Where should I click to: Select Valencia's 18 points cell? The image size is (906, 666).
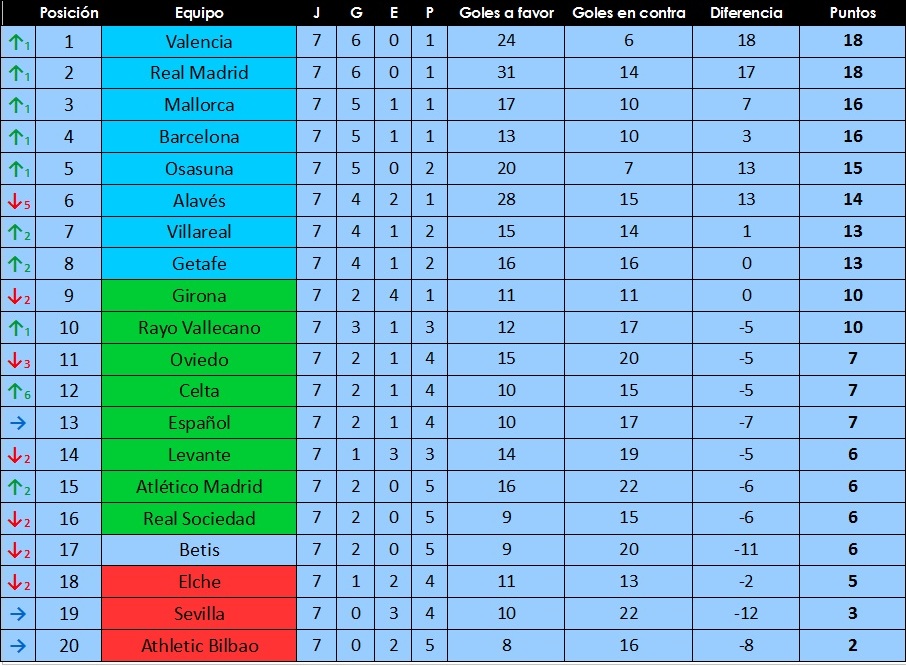(852, 42)
